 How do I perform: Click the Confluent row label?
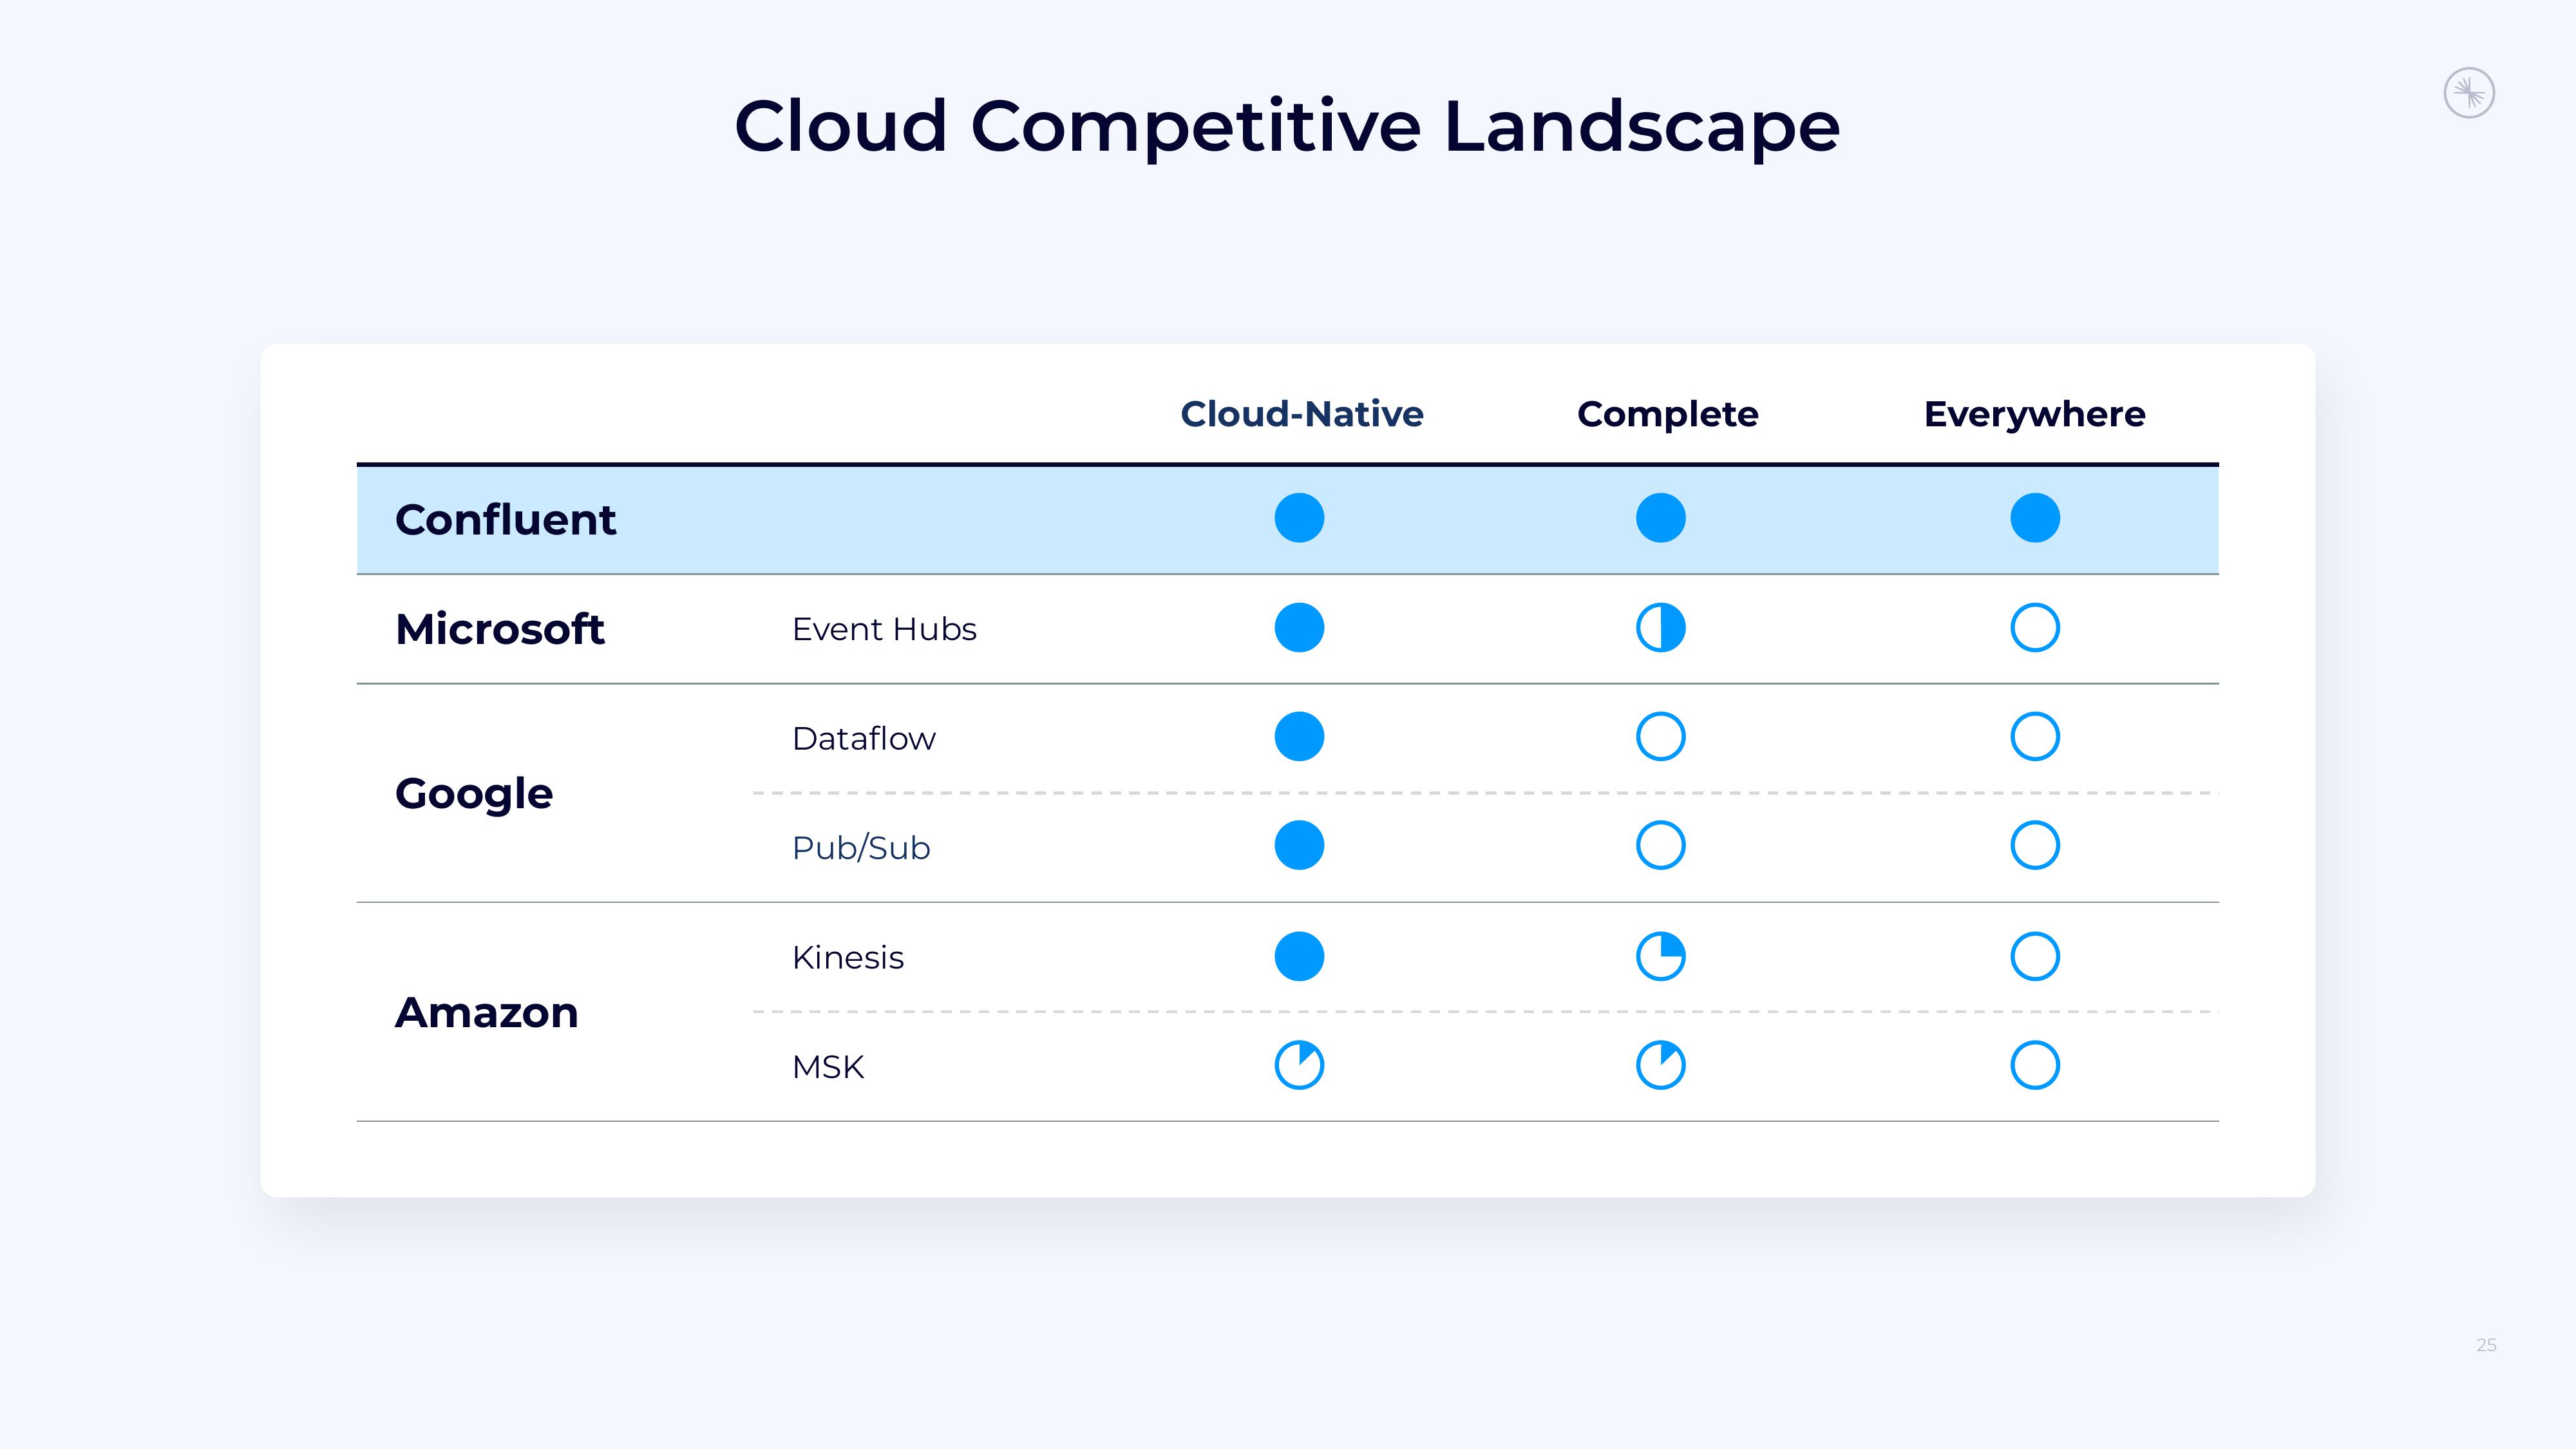[506, 520]
